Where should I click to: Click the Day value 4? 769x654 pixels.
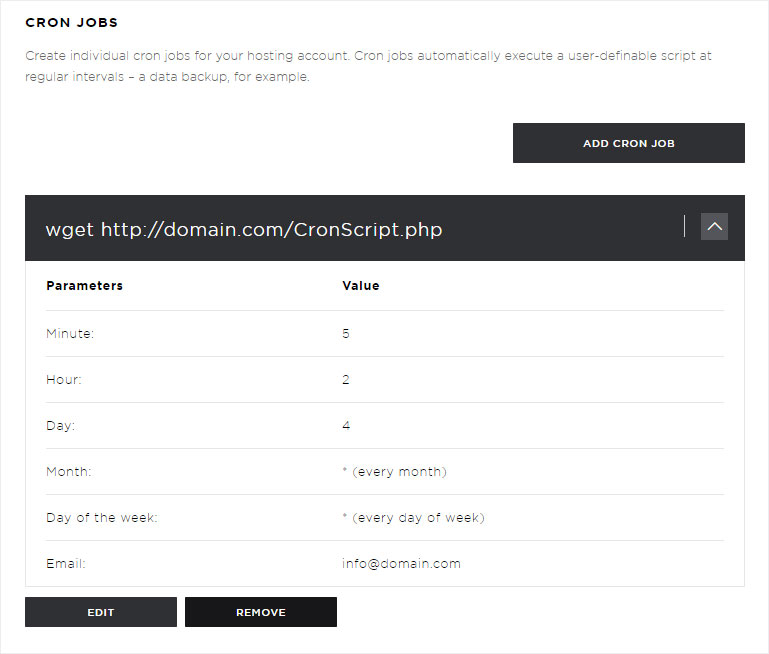pos(346,426)
